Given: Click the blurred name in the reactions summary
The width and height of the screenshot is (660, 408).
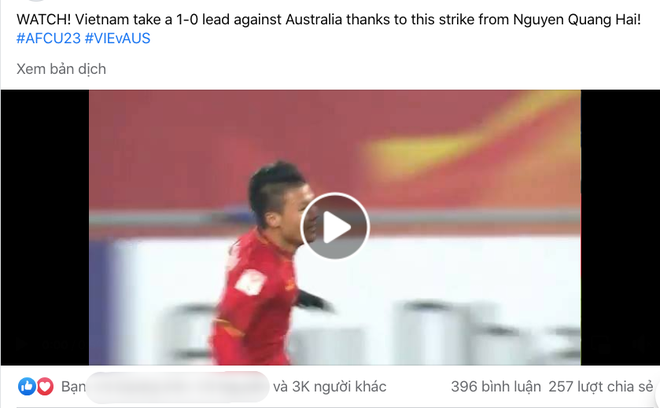Looking at the screenshot, I should click(178, 387).
